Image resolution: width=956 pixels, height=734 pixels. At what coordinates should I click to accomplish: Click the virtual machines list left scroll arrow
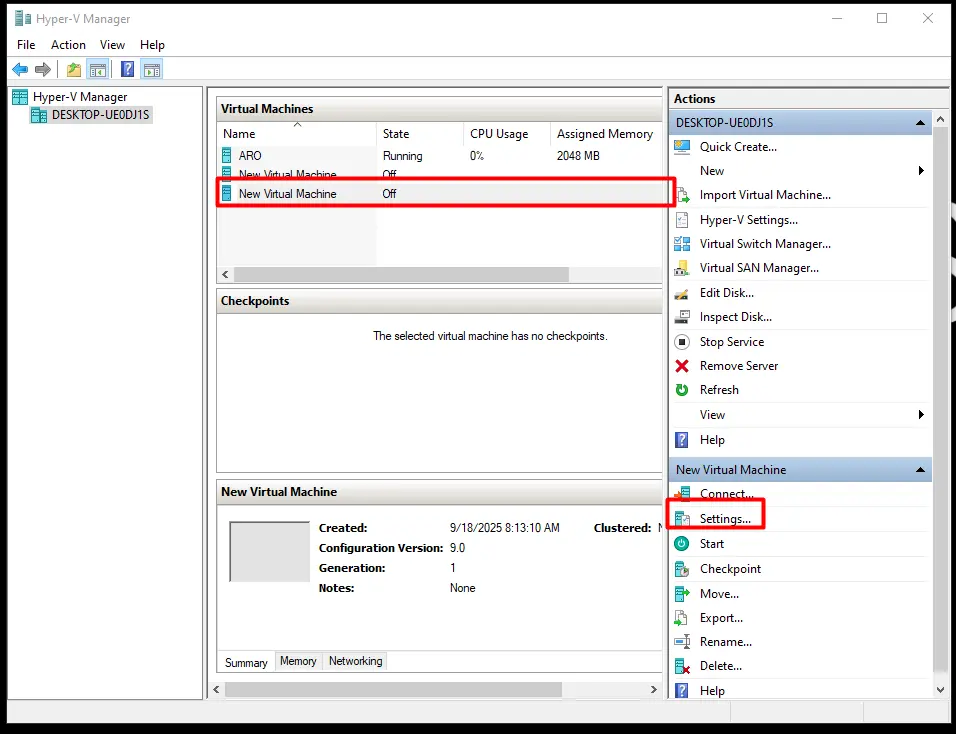(x=226, y=275)
